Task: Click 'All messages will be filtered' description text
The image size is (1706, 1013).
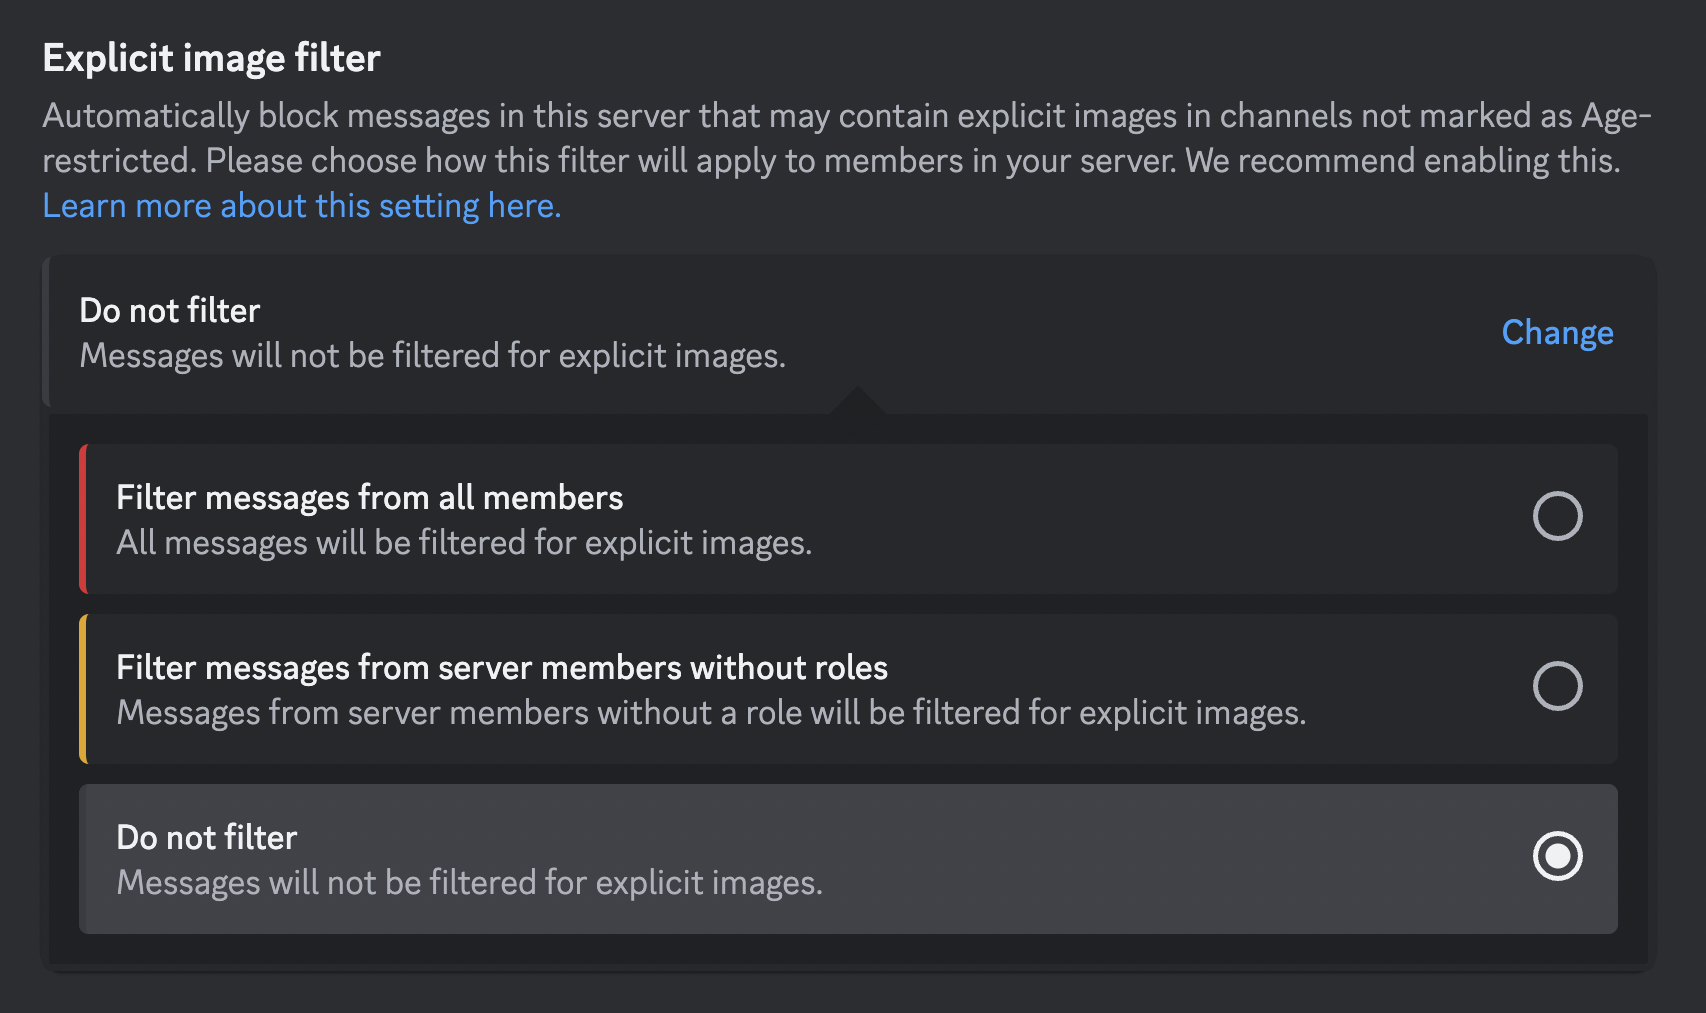Action: coord(464,543)
